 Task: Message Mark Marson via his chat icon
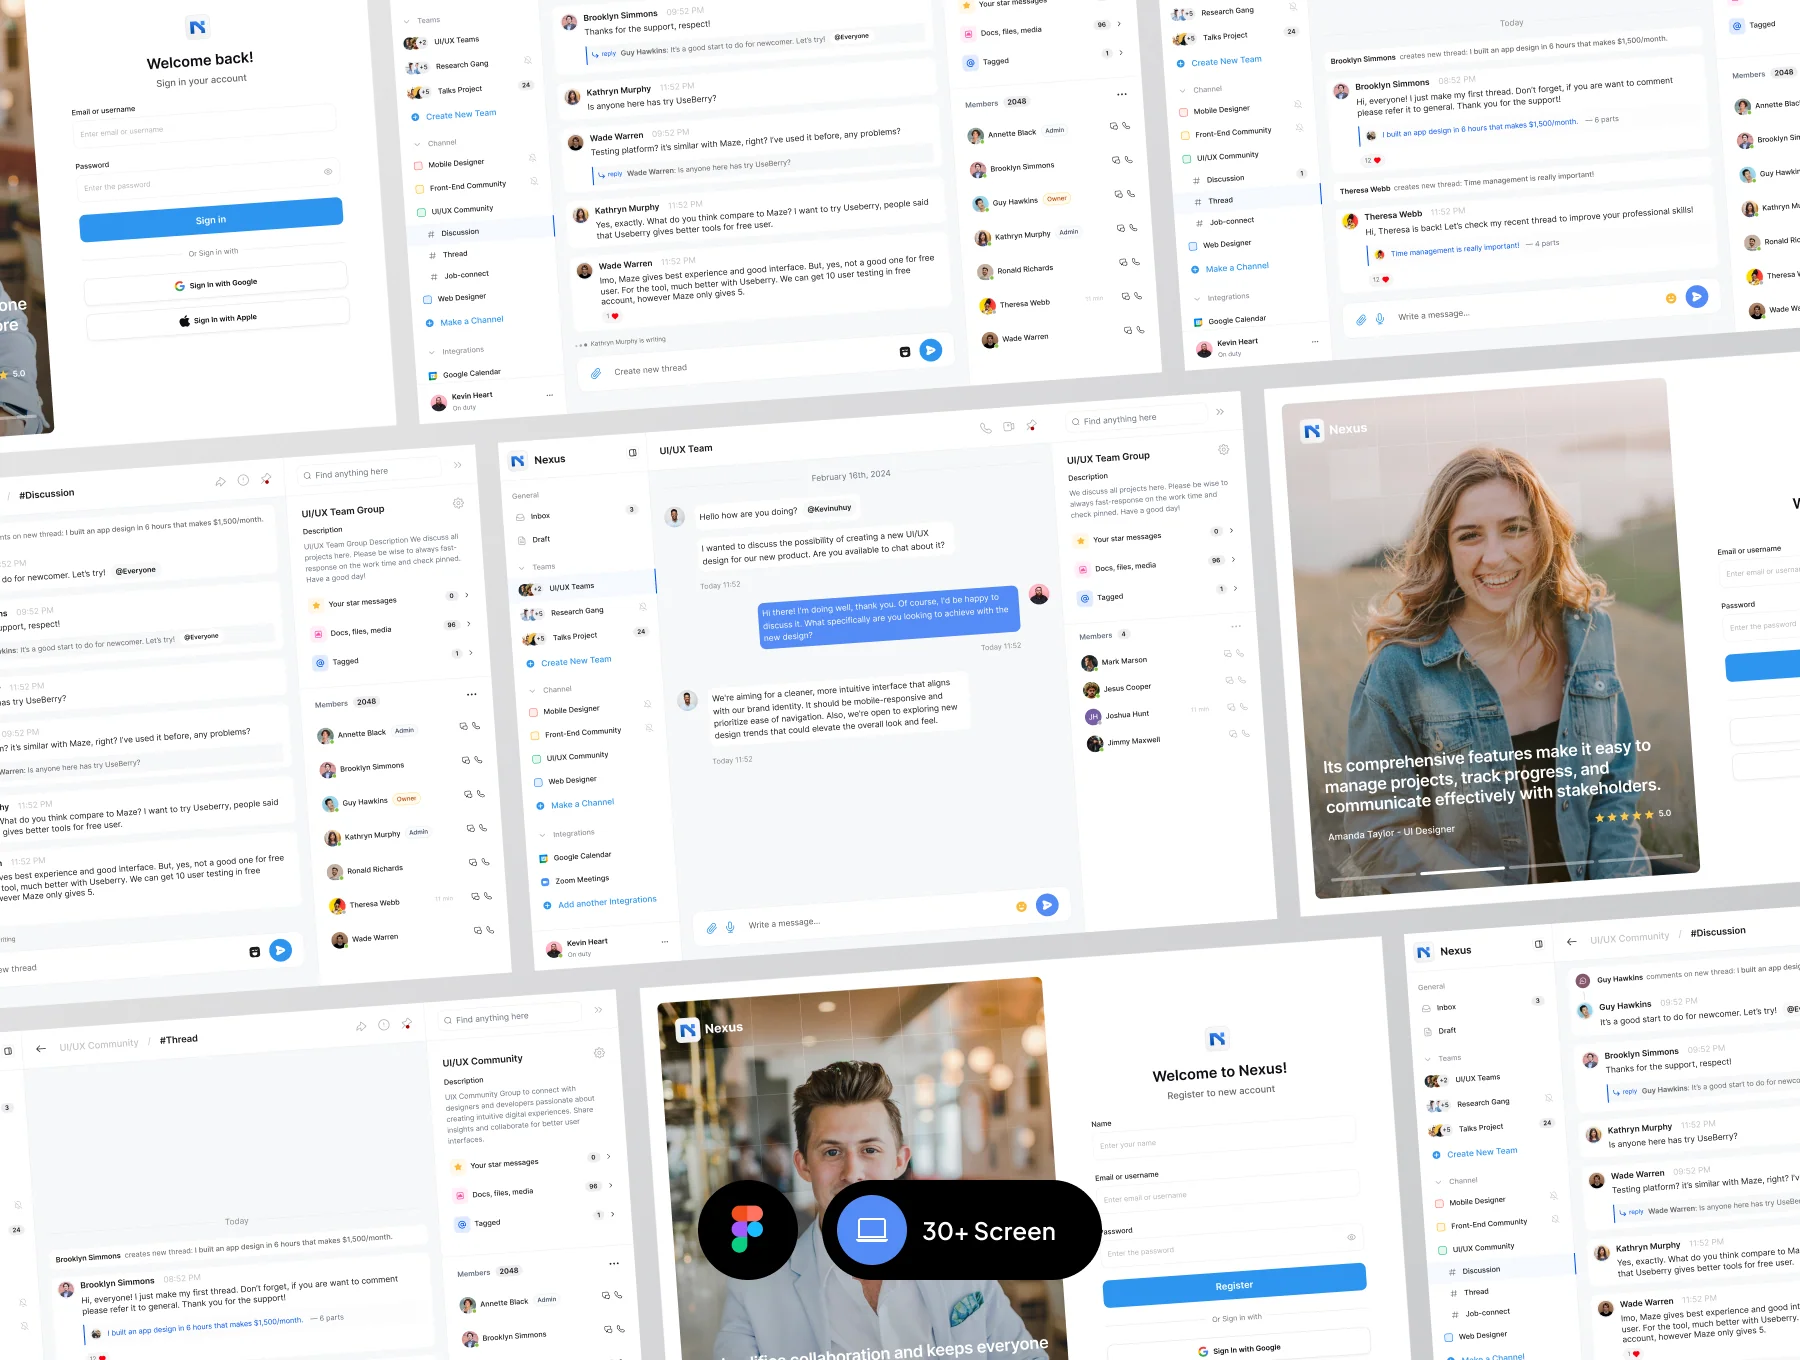pyautogui.click(x=1228, y=654)
